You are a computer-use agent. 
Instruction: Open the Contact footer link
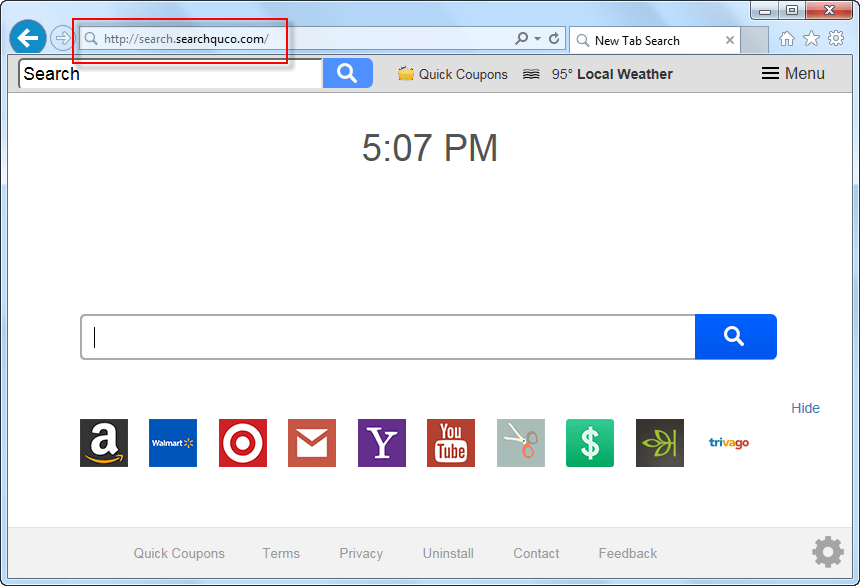pyautogui.click(x=536, y=553)
